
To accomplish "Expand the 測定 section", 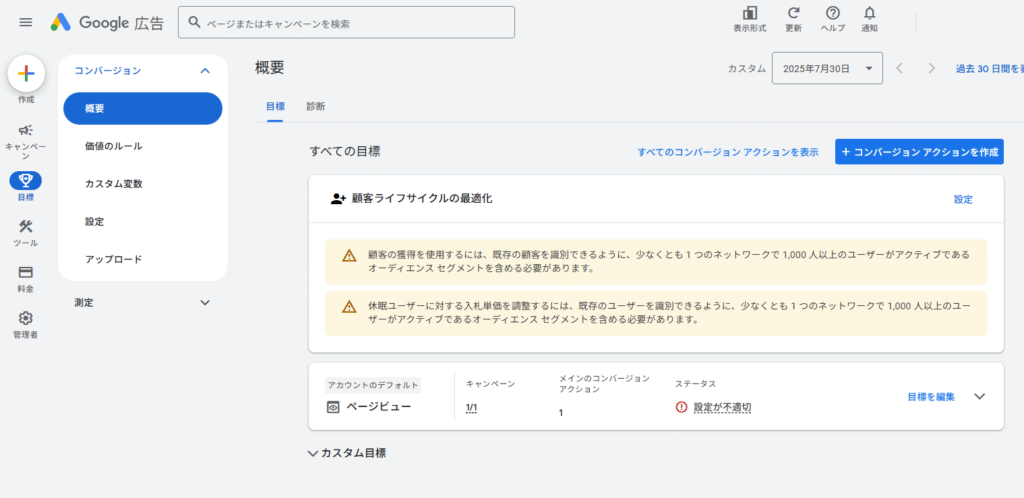I will [205, 302].
